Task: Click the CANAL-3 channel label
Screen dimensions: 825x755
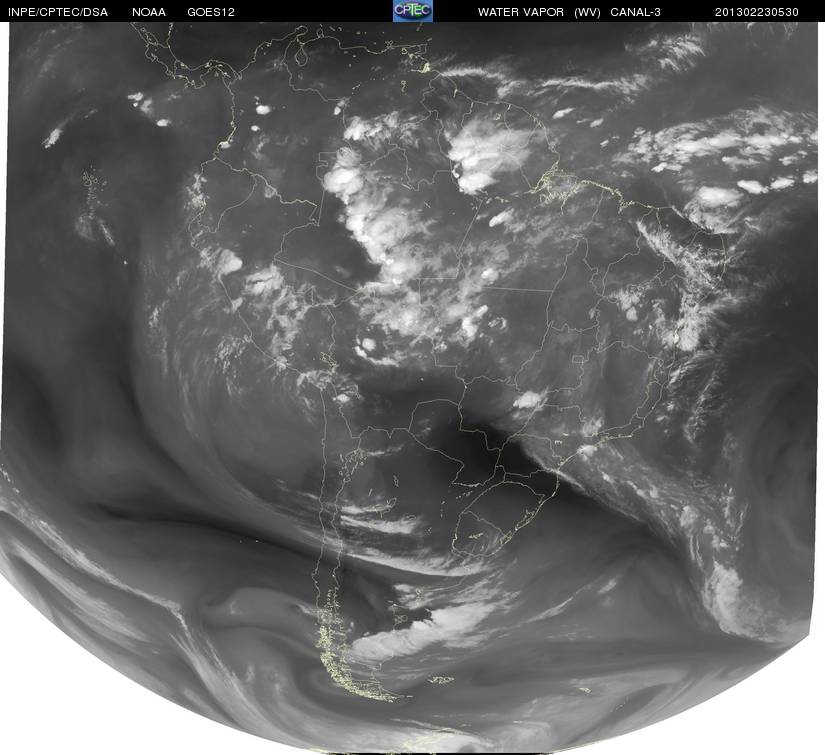Action: [x=636, y=12]
